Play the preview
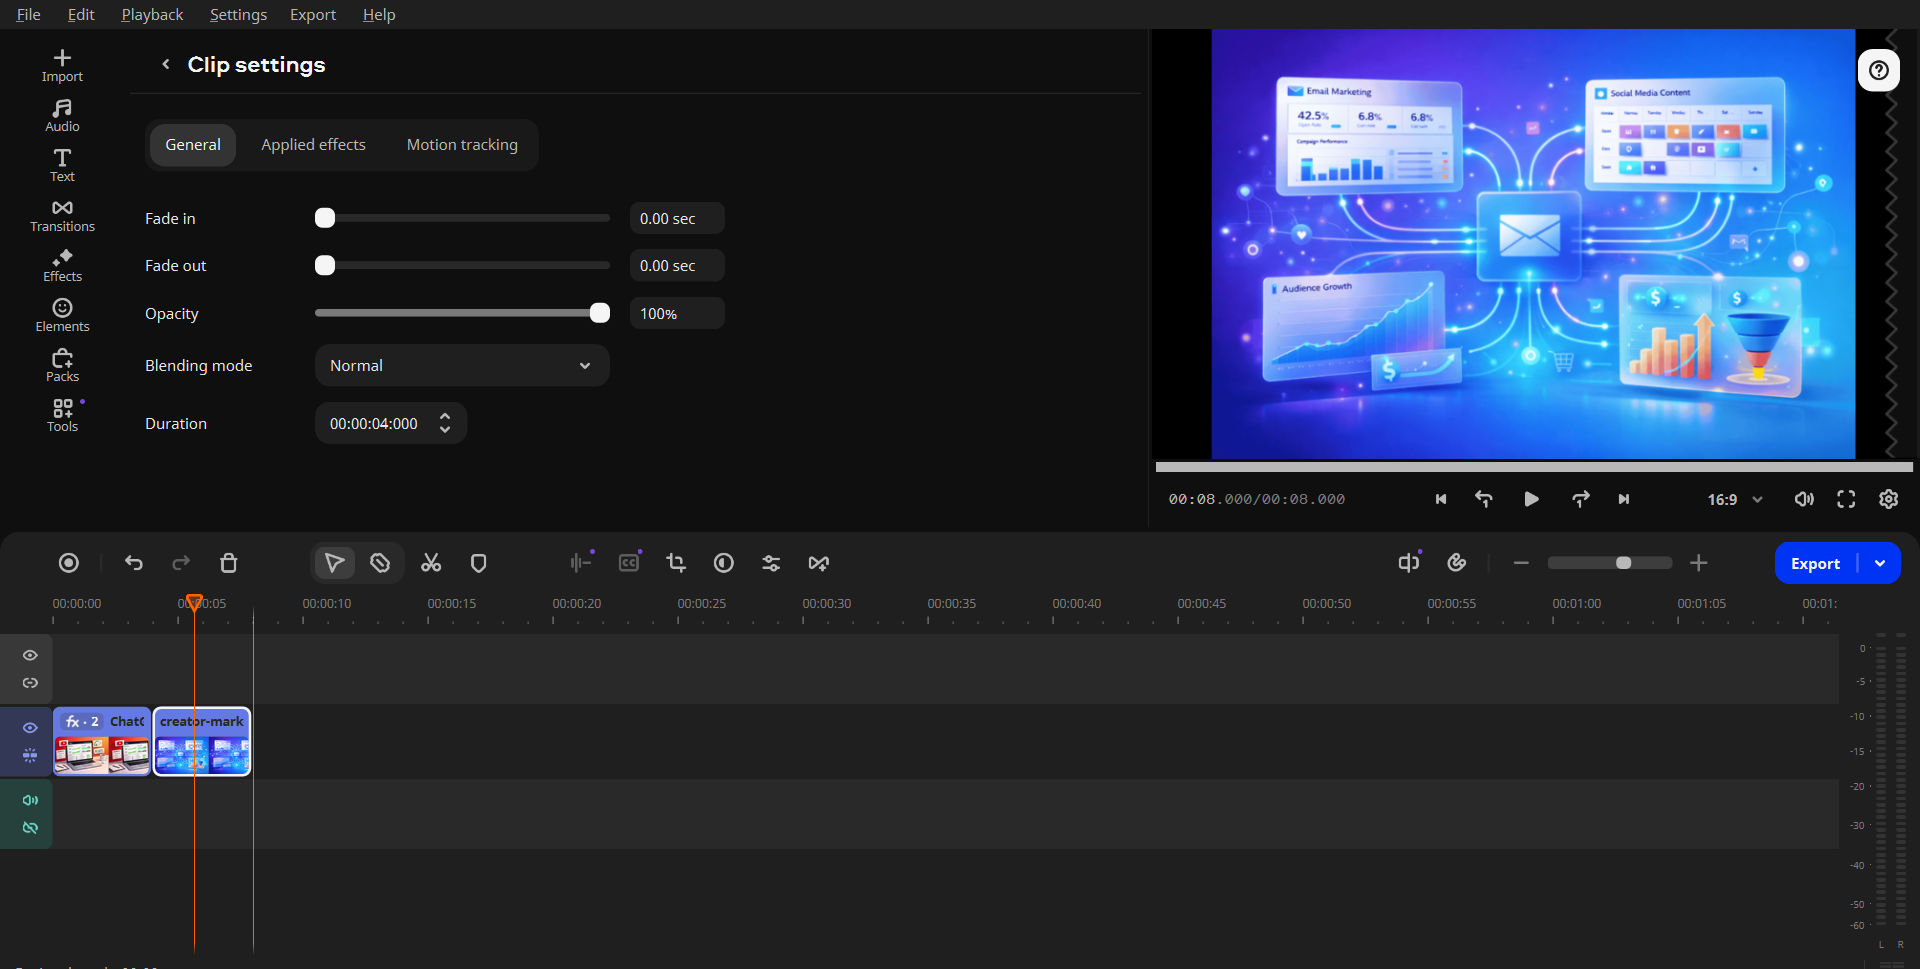Image resolution: width=1920 pixels, height=969 pixels. click(x=1531, y=499)
